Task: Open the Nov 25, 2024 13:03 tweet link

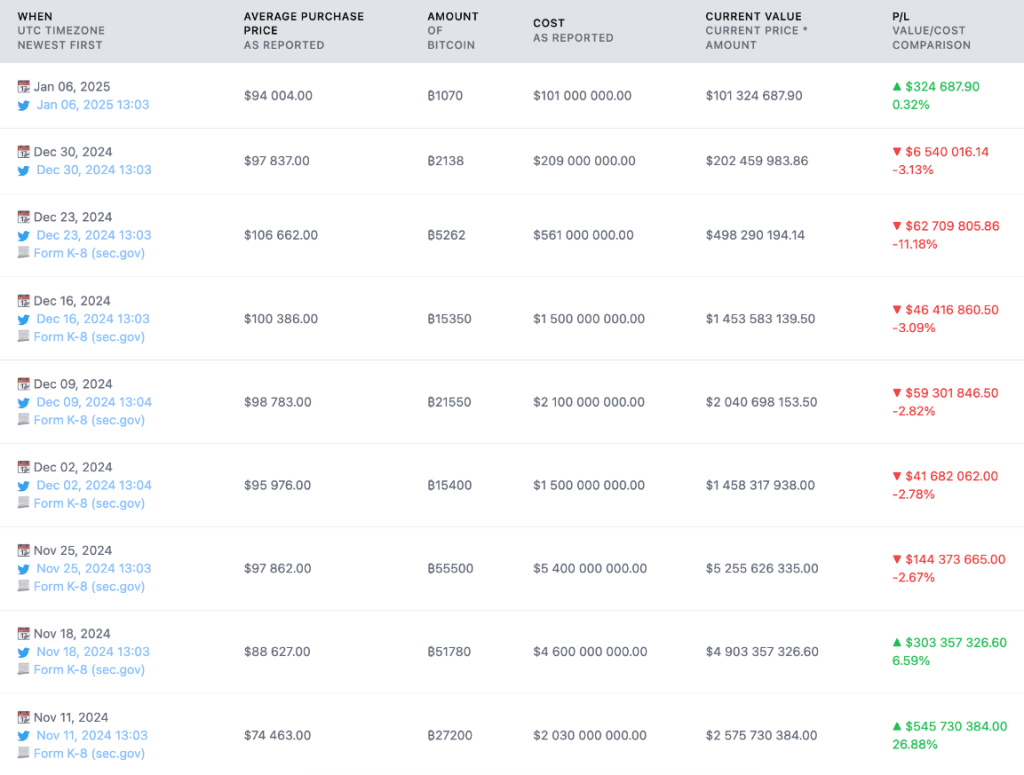Action: 94,569
